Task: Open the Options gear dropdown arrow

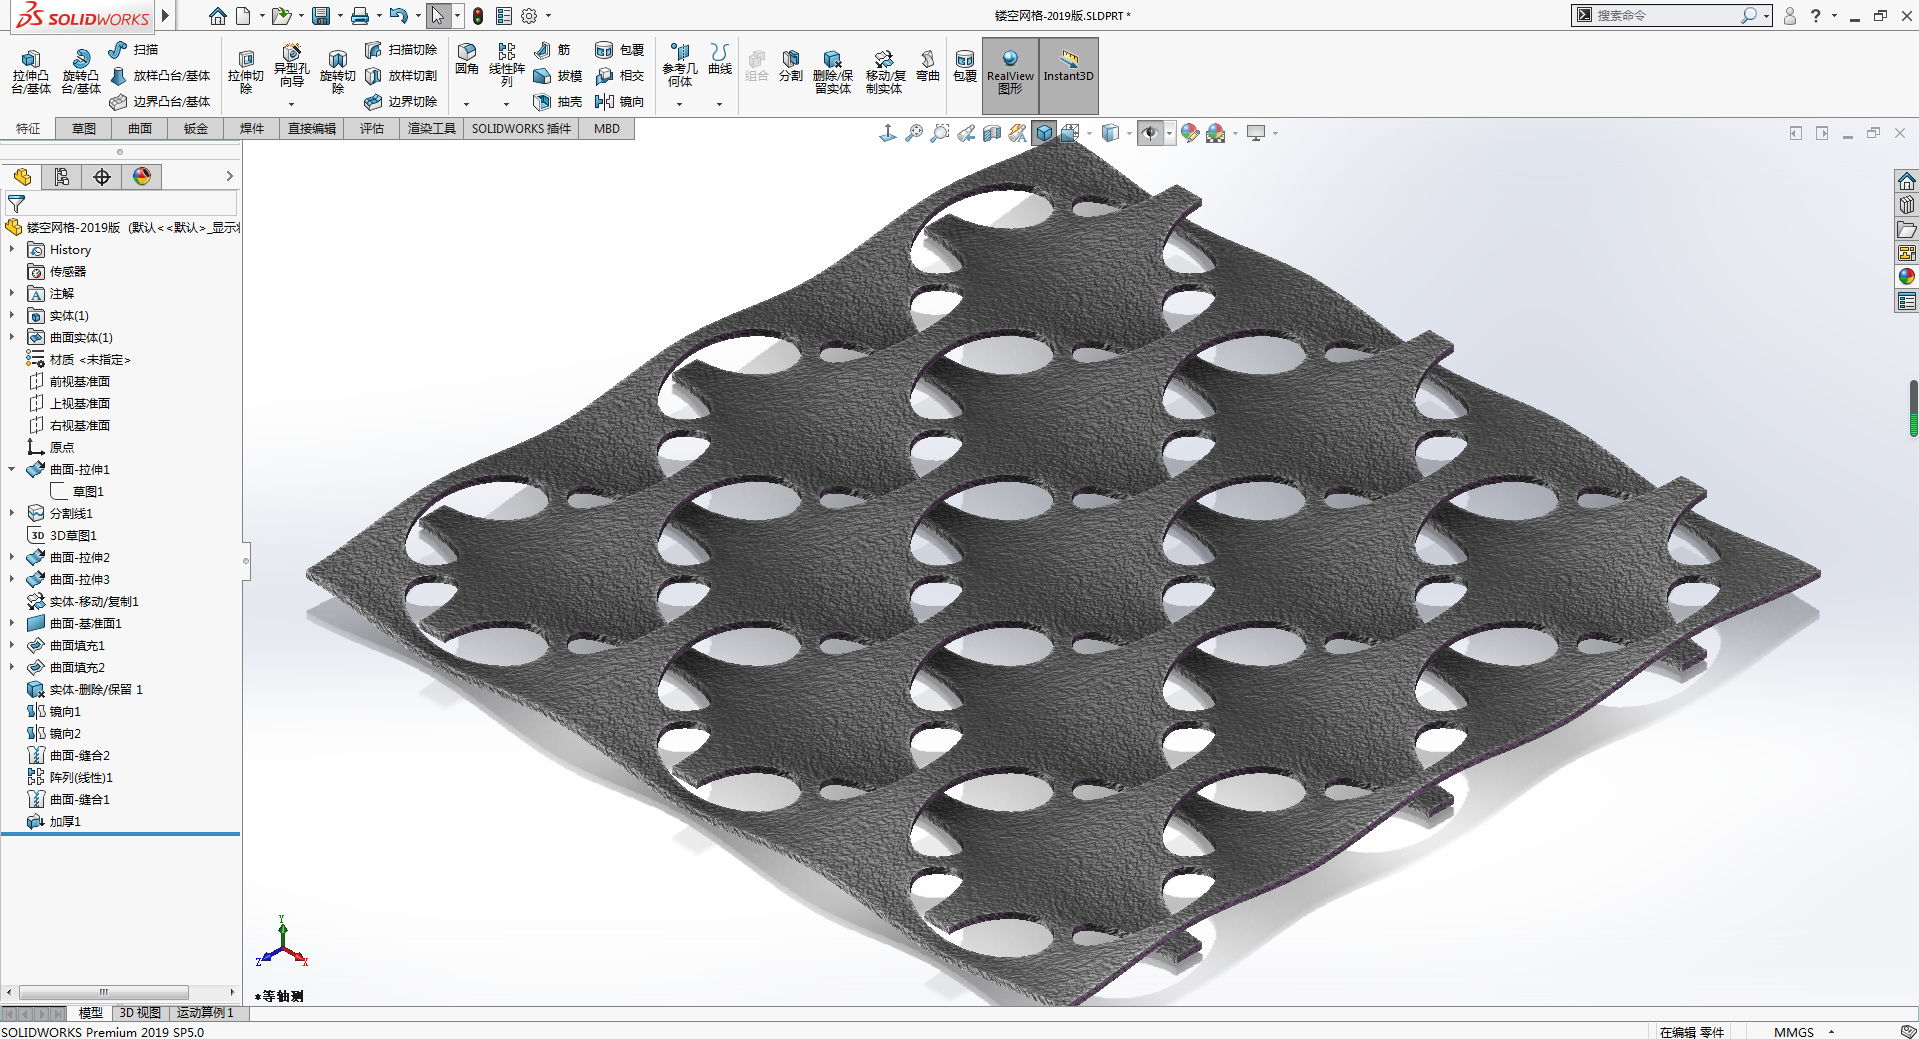Action: click(548, 16)
